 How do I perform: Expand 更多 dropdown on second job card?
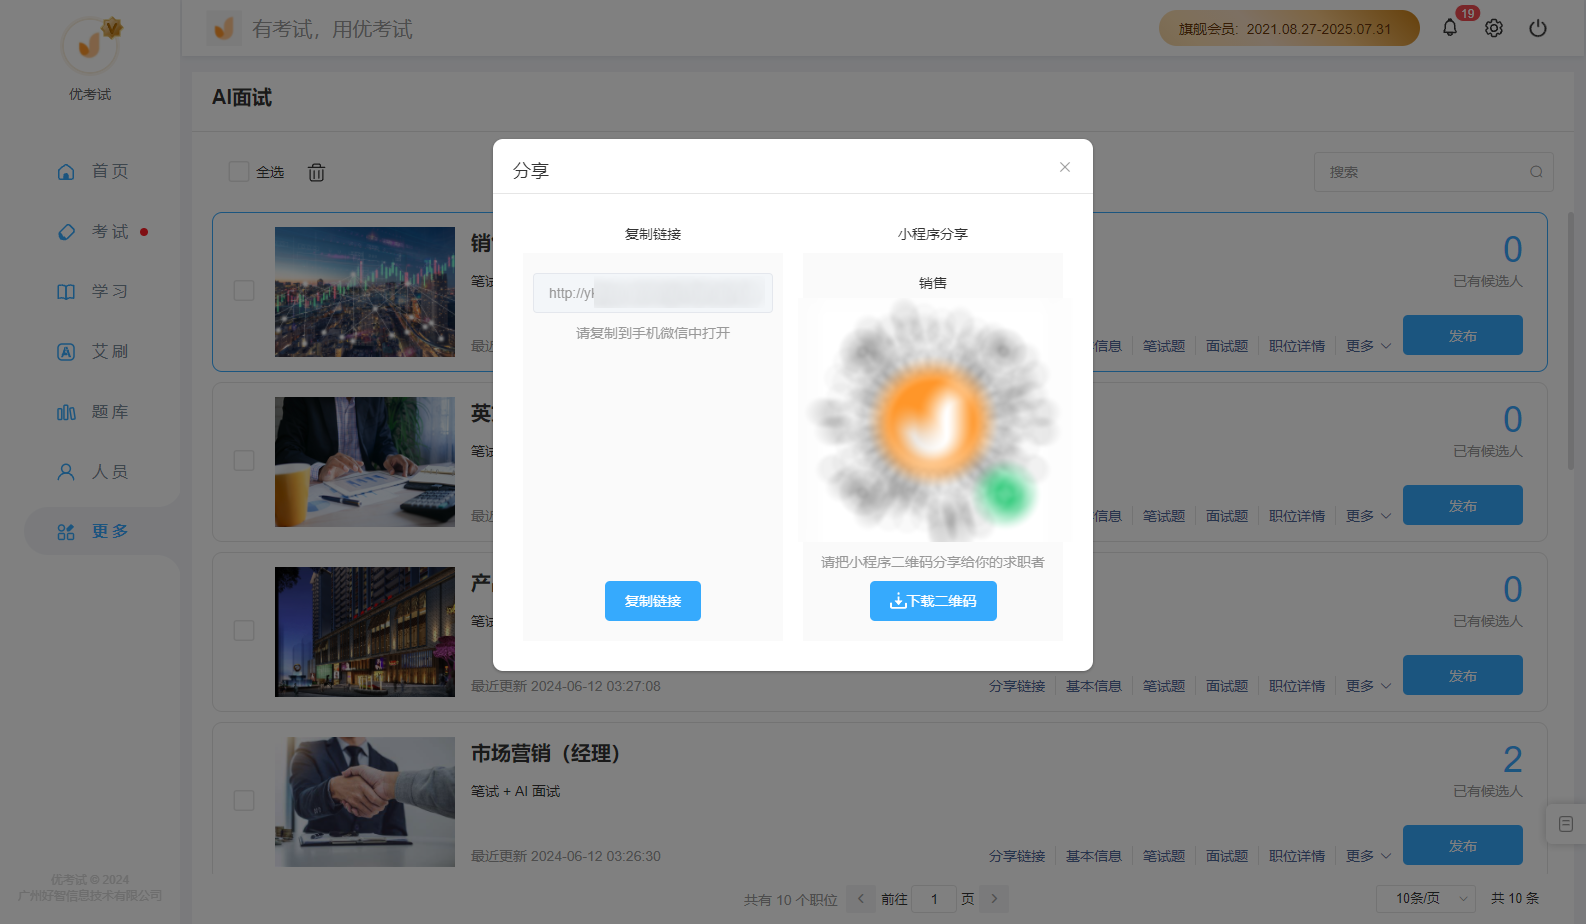coord(1368,516)
